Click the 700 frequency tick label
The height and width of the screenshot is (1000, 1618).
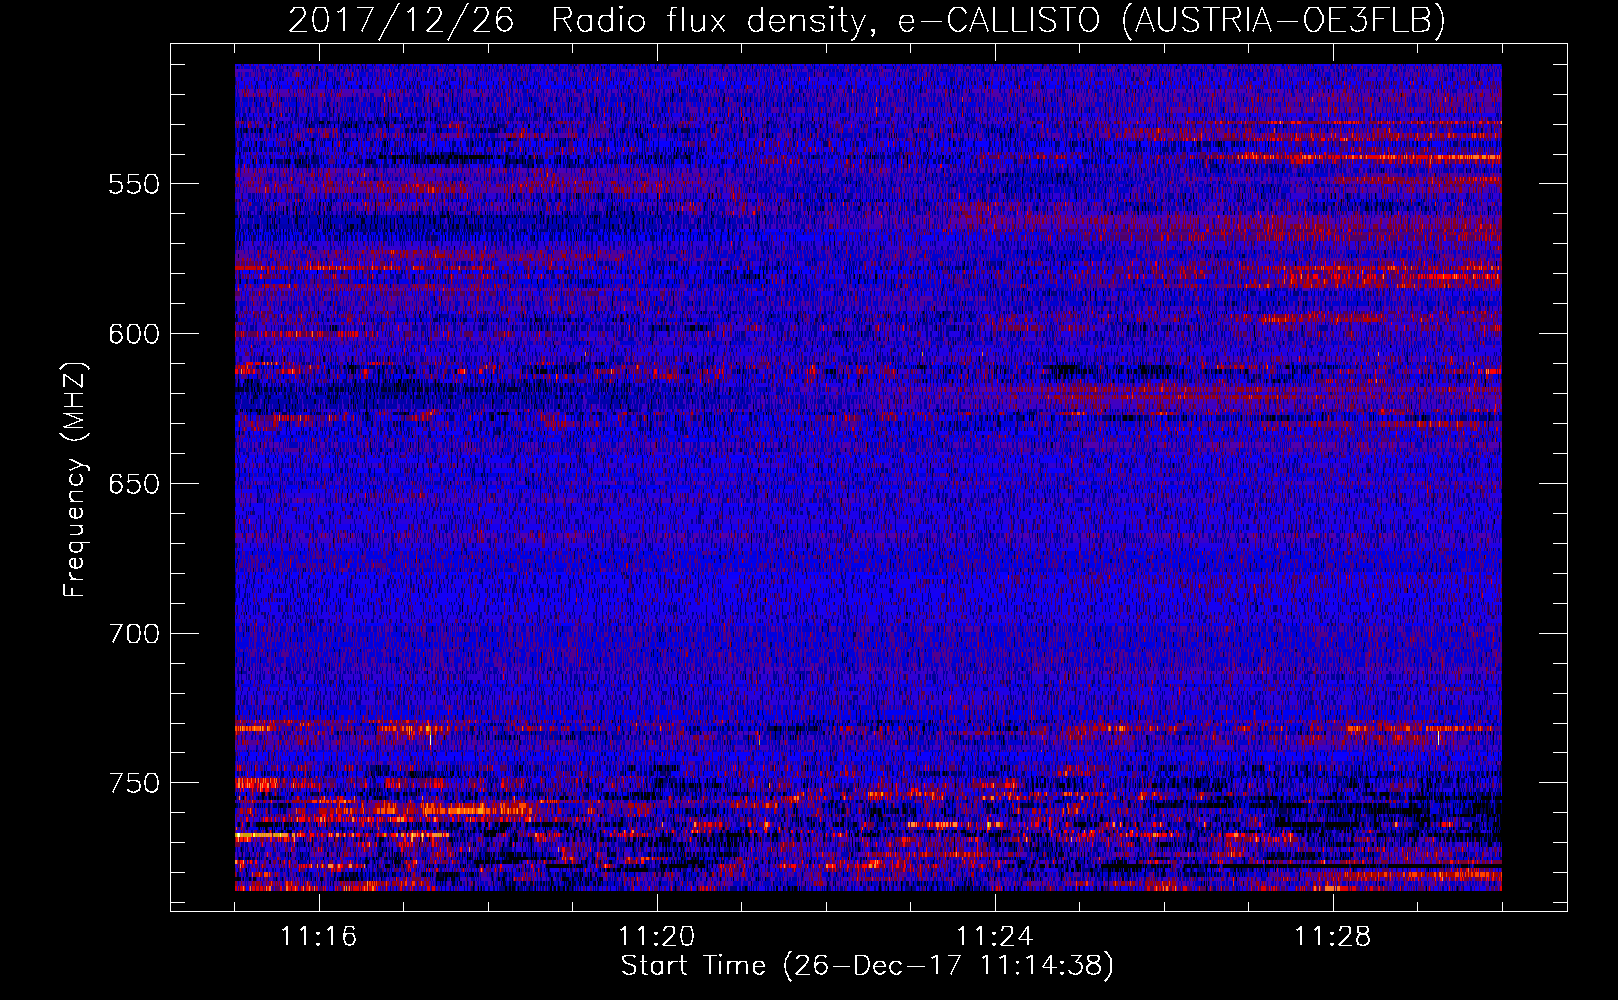click(134, 634)
